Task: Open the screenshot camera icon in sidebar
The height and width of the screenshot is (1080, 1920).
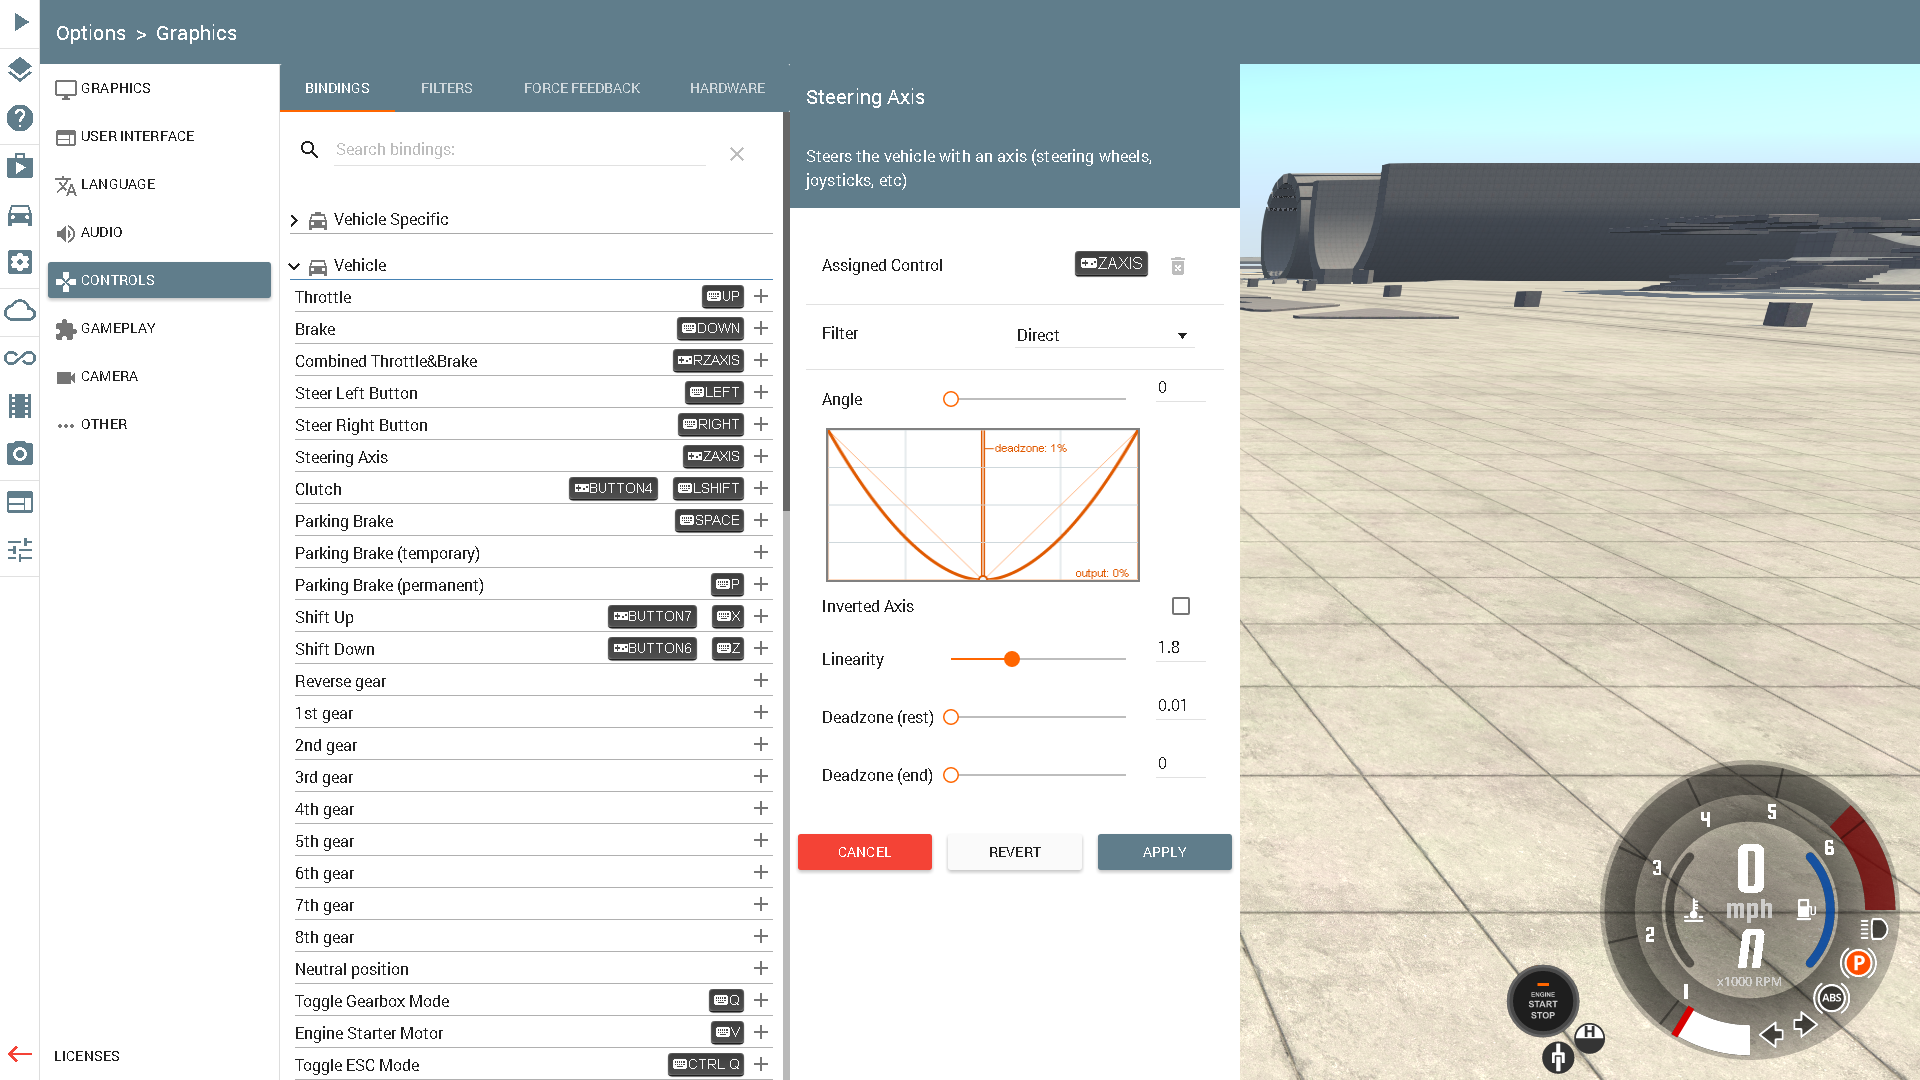Action: pos(20,454)
